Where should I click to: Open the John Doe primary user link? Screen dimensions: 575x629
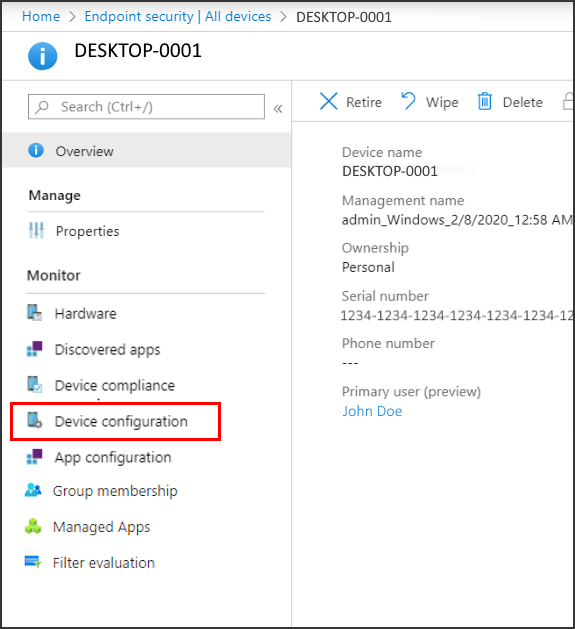point(372,411)
